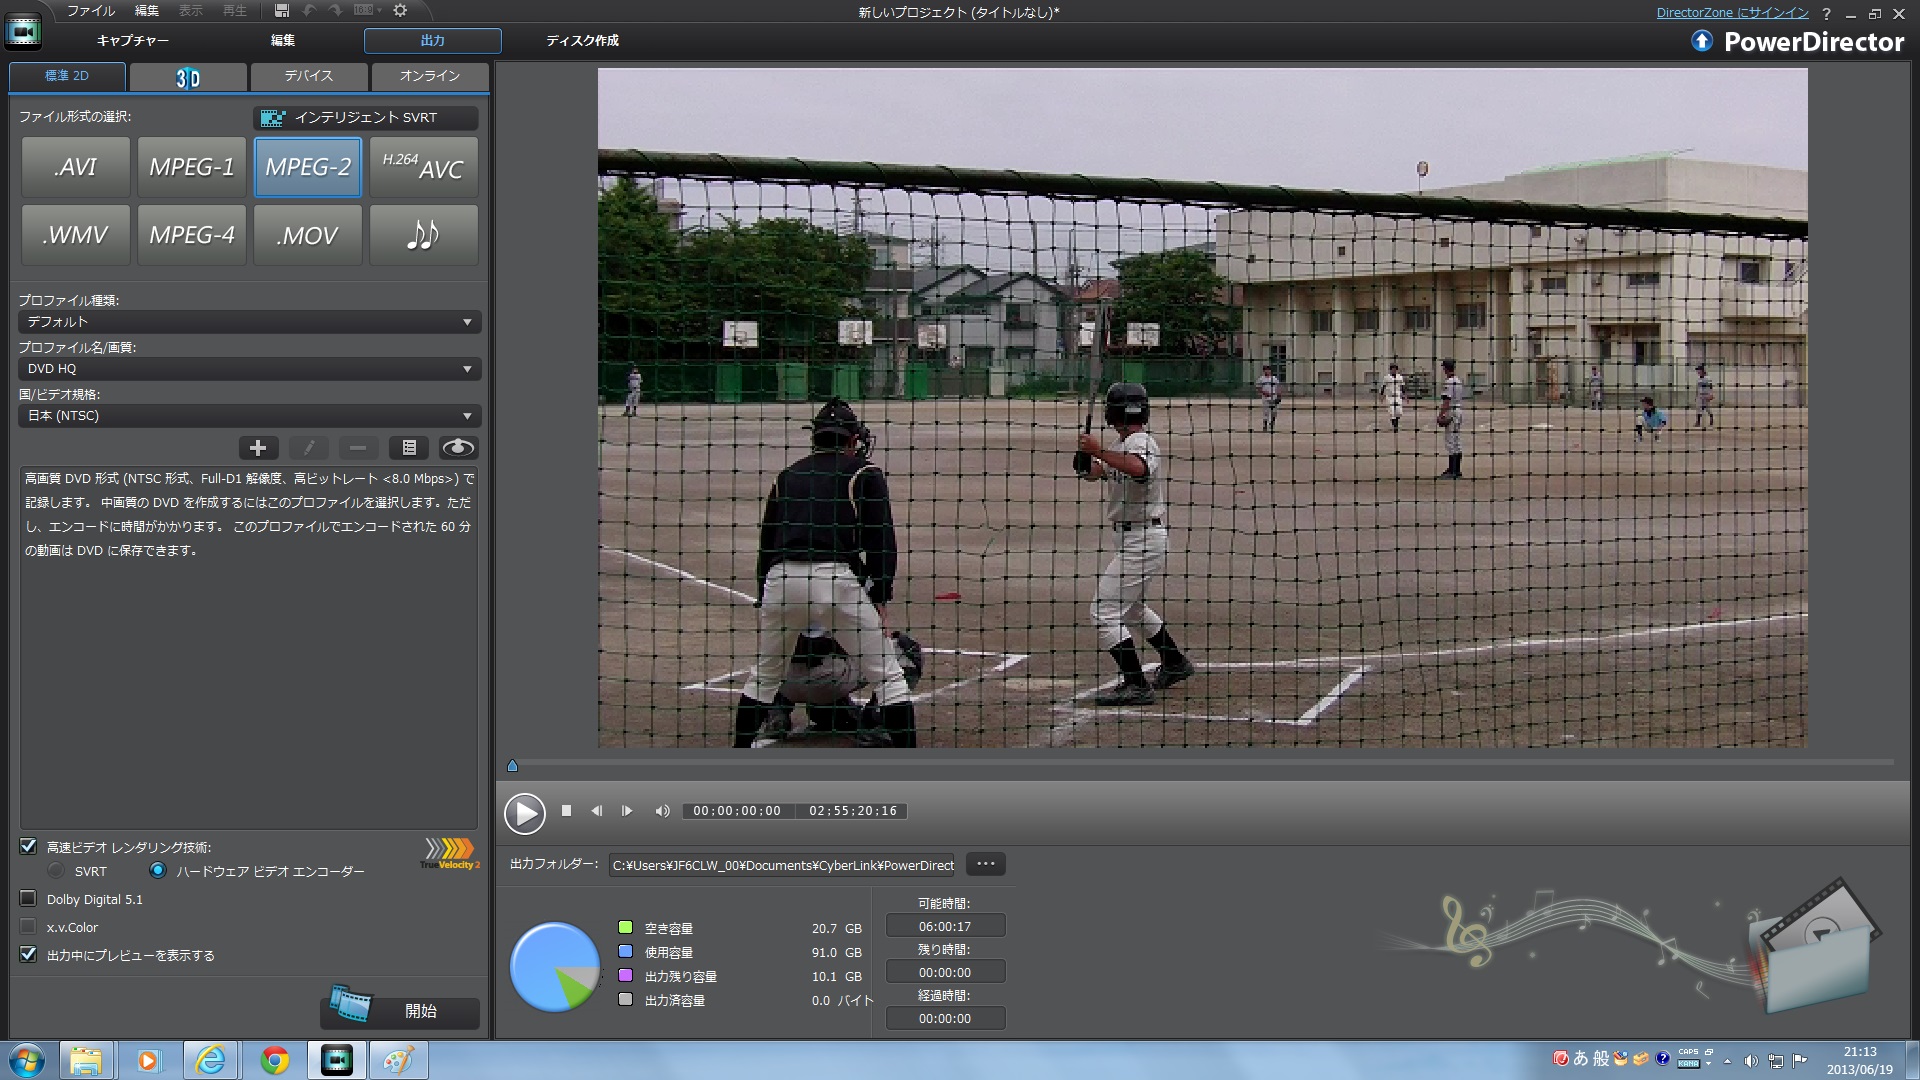Open the DVD HQ profile quality dropdown
The image size is (1920, 1080).
249,369
